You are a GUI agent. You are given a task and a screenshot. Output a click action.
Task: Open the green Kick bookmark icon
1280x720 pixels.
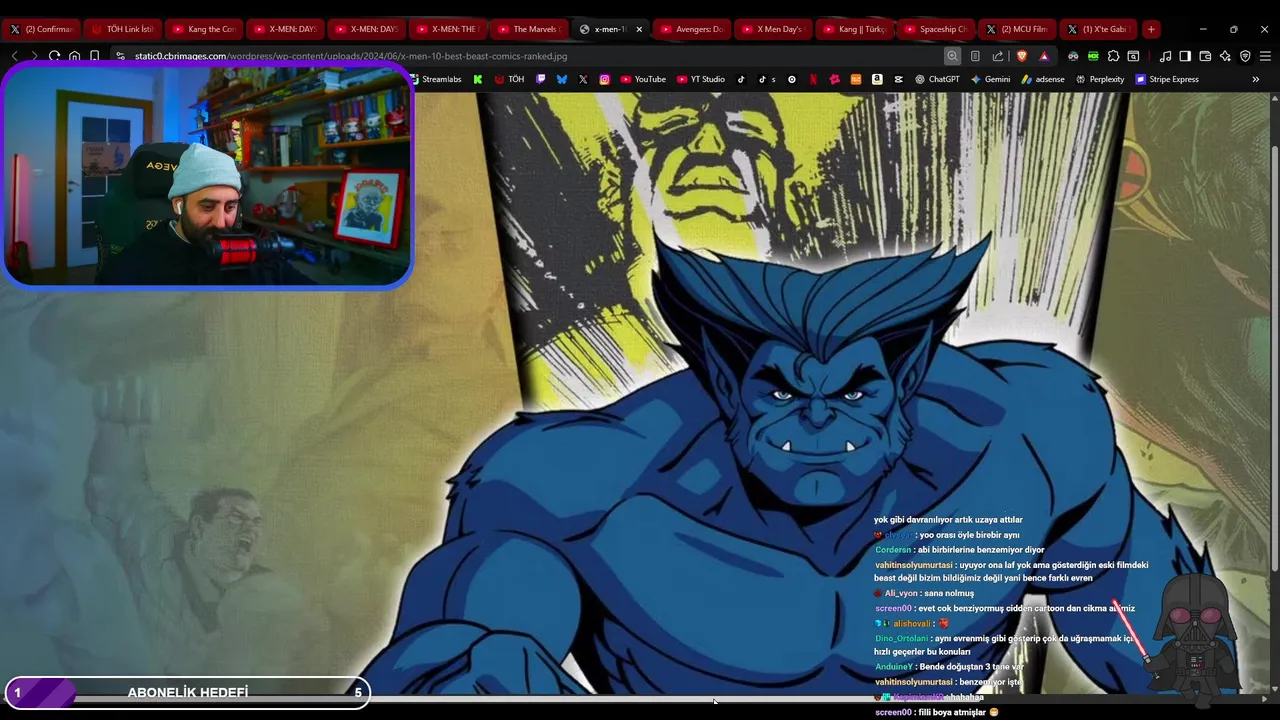[478, 79]
